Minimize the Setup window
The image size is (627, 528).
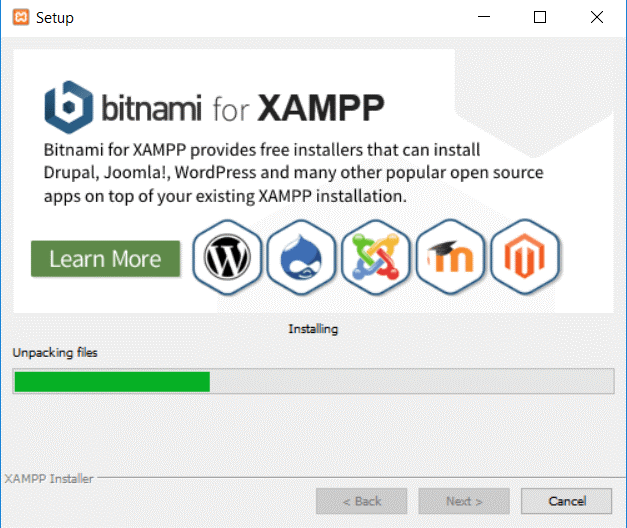coord(483,18)
